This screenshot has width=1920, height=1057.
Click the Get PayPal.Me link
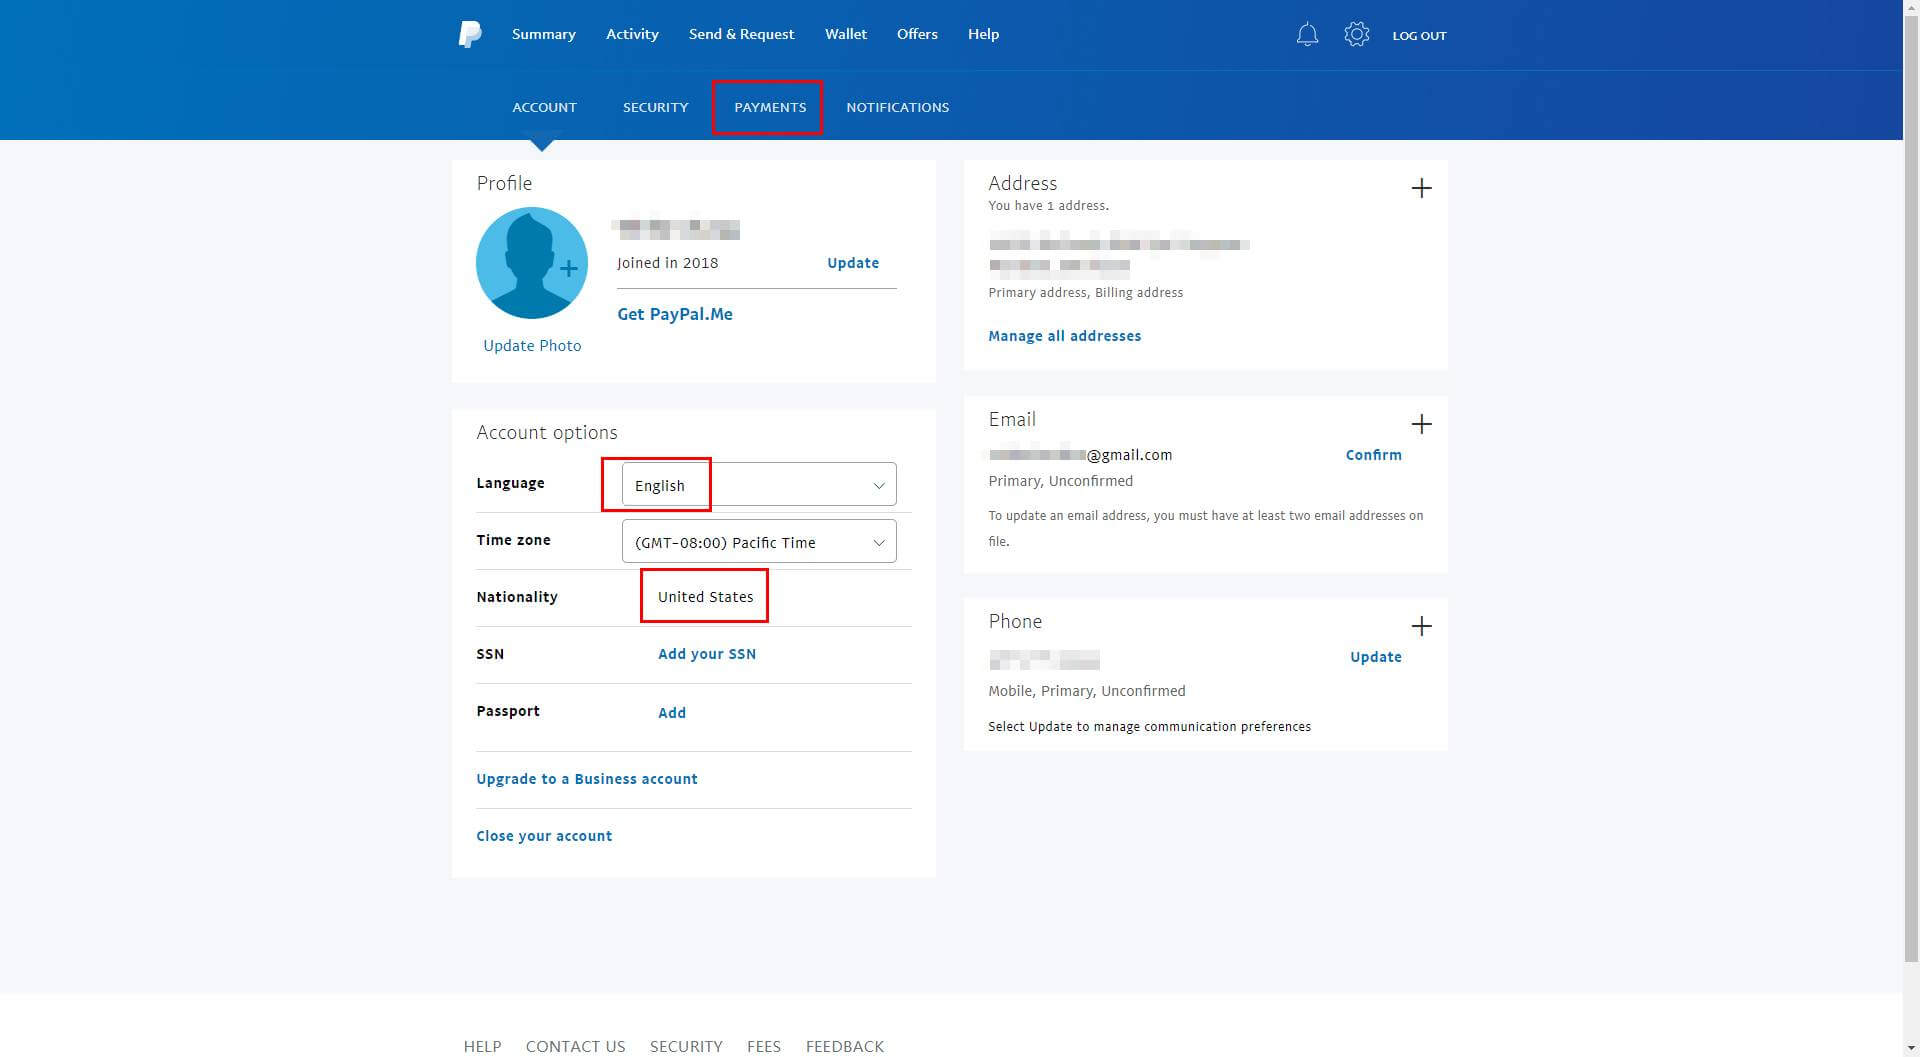coord(674,314)
